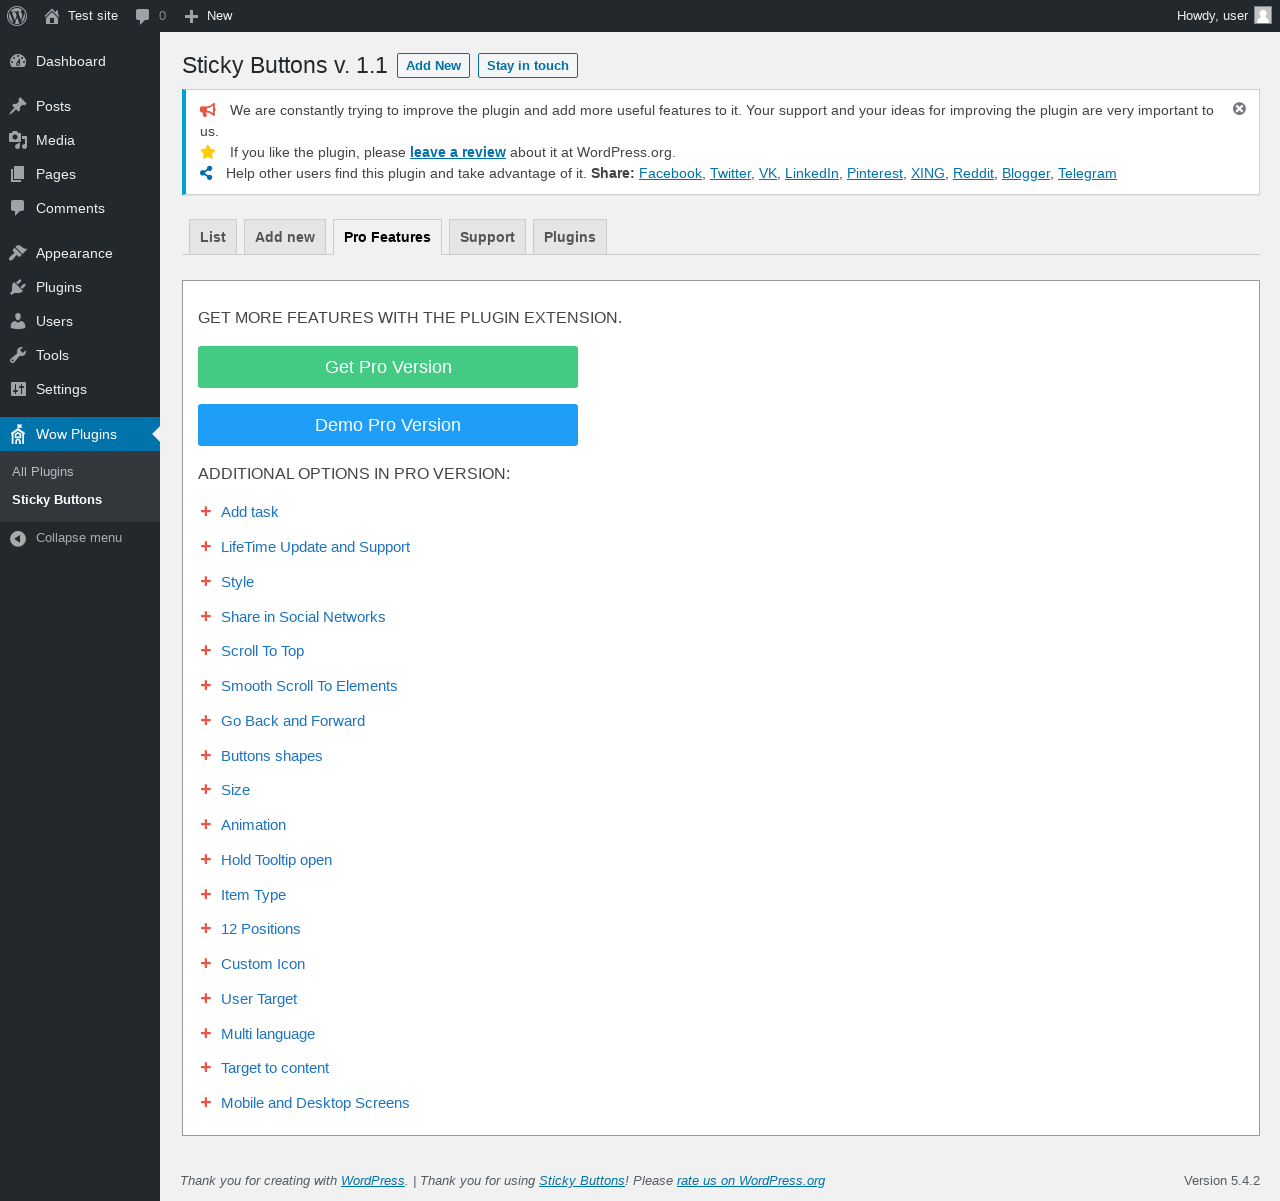
Task: Open the Test site home icon
Action: [52, 16]
